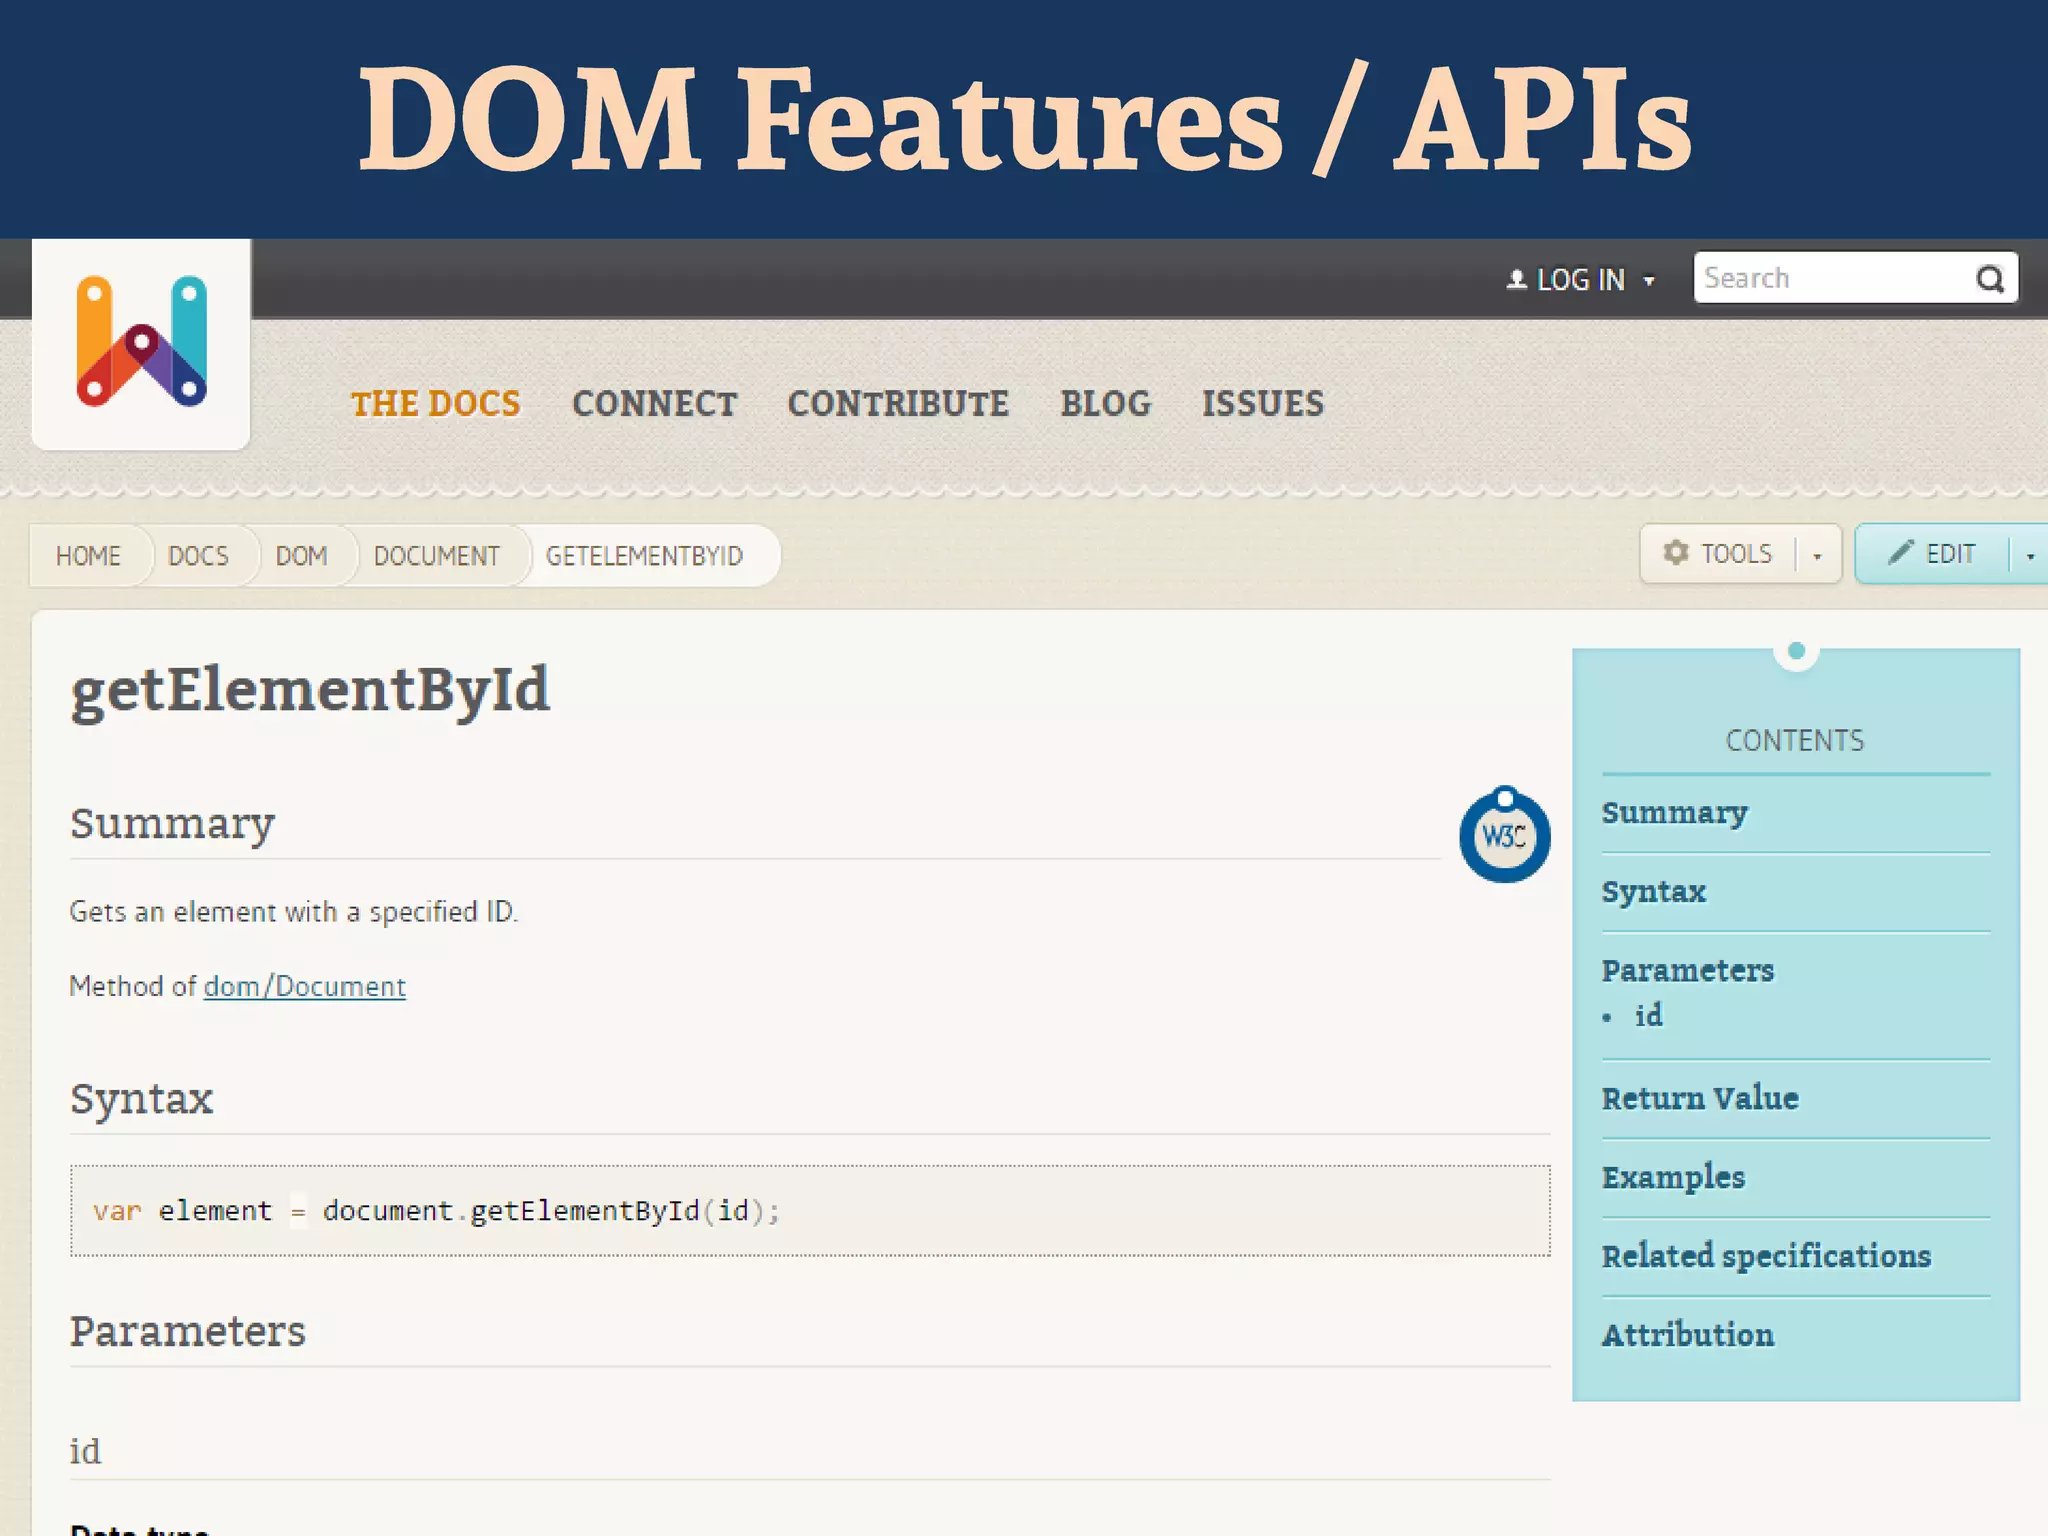2048x1536 pixels.
Task: Click the HOME breadcrumb
Action: pos(88,556)
